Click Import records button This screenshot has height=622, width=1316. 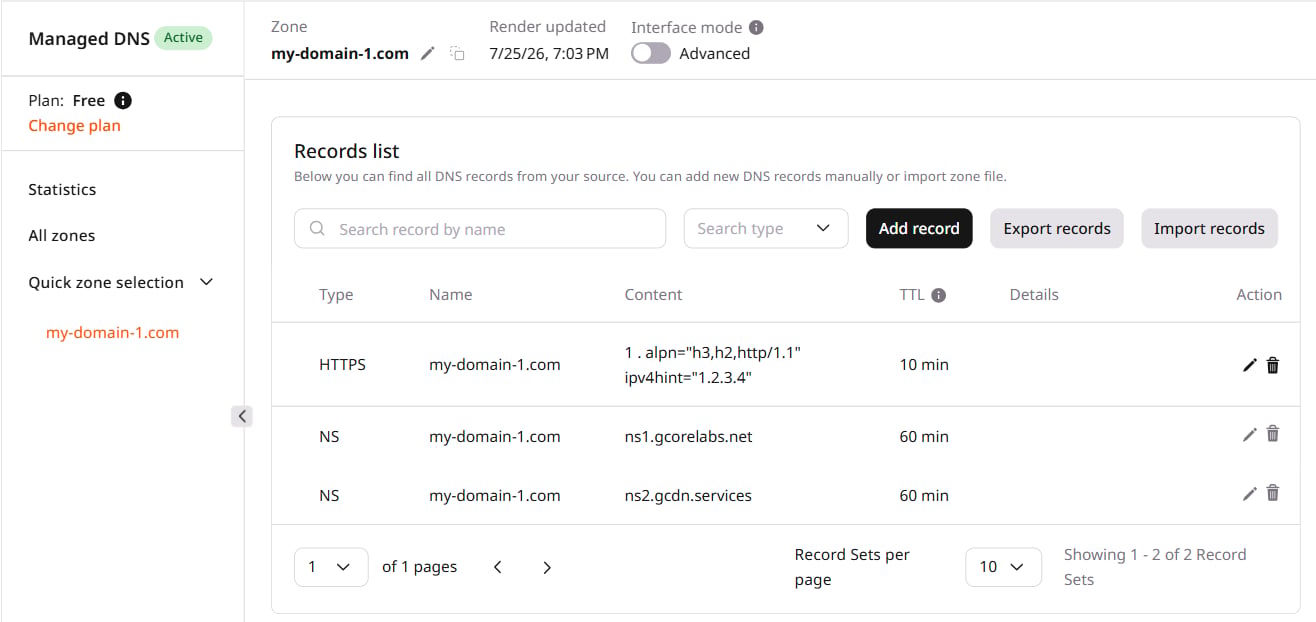tap(1209, 228)
